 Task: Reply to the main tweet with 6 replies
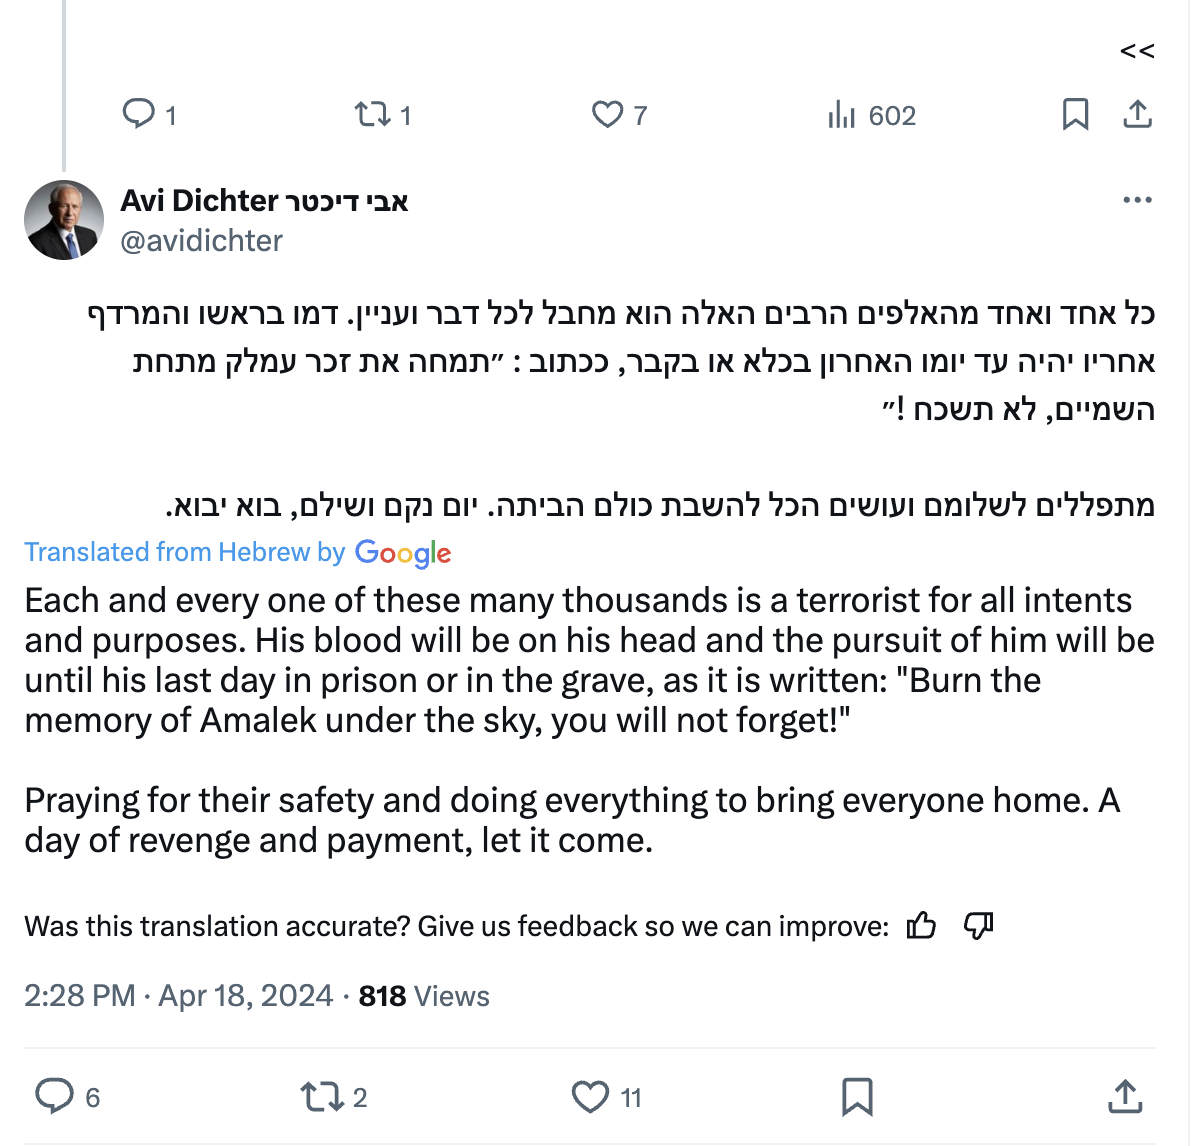55,1096
